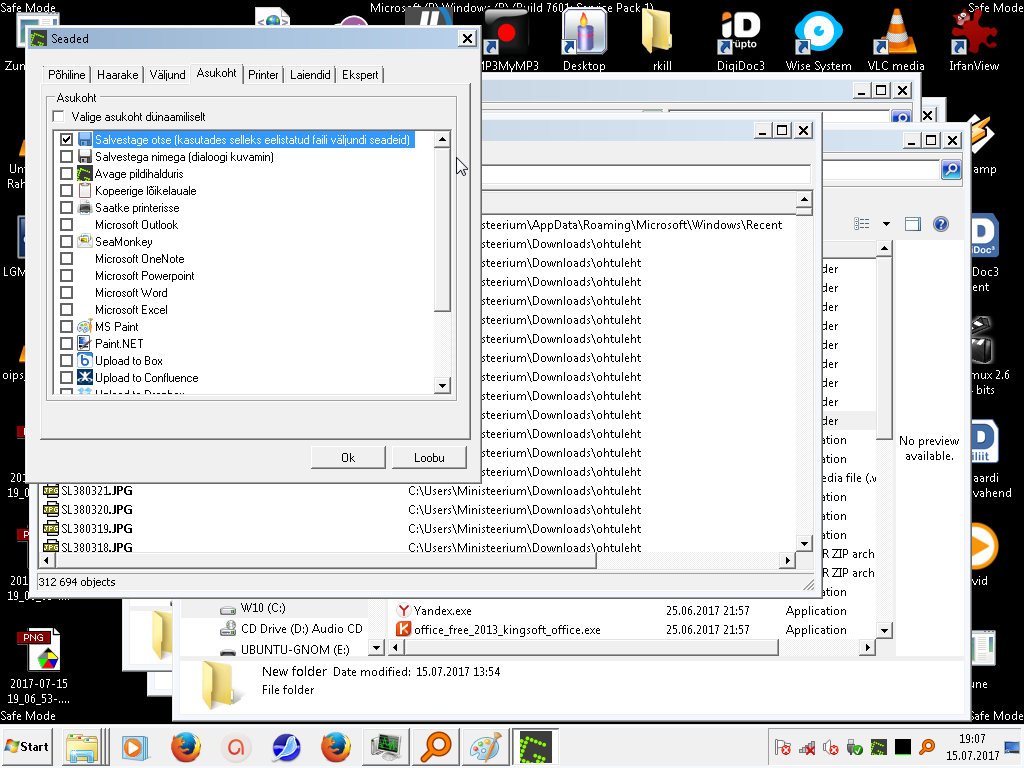Image resolution: width=1024 pixels, height=768 pixels.
Task: Open the view options dropdown arrow in Explorer
Action: (x=886, y=224)
